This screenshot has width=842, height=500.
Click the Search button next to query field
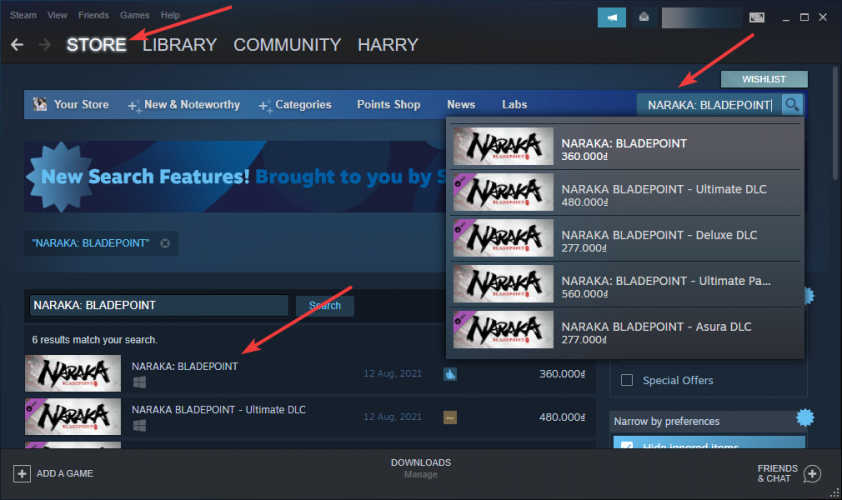coord(325,306)
